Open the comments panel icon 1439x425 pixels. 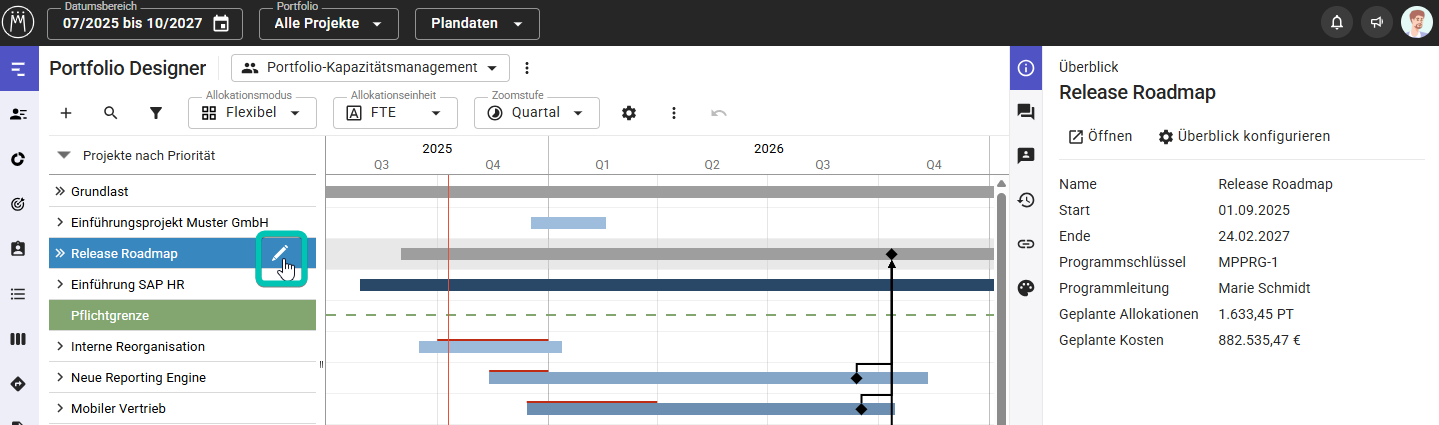click(1025, 112)
